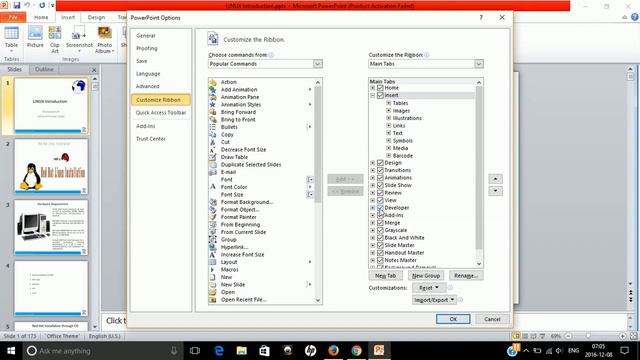This screenshot has width=640, height=360.
Task: Open Google Chrome from taskbar
Action: (x=356, y=350)
